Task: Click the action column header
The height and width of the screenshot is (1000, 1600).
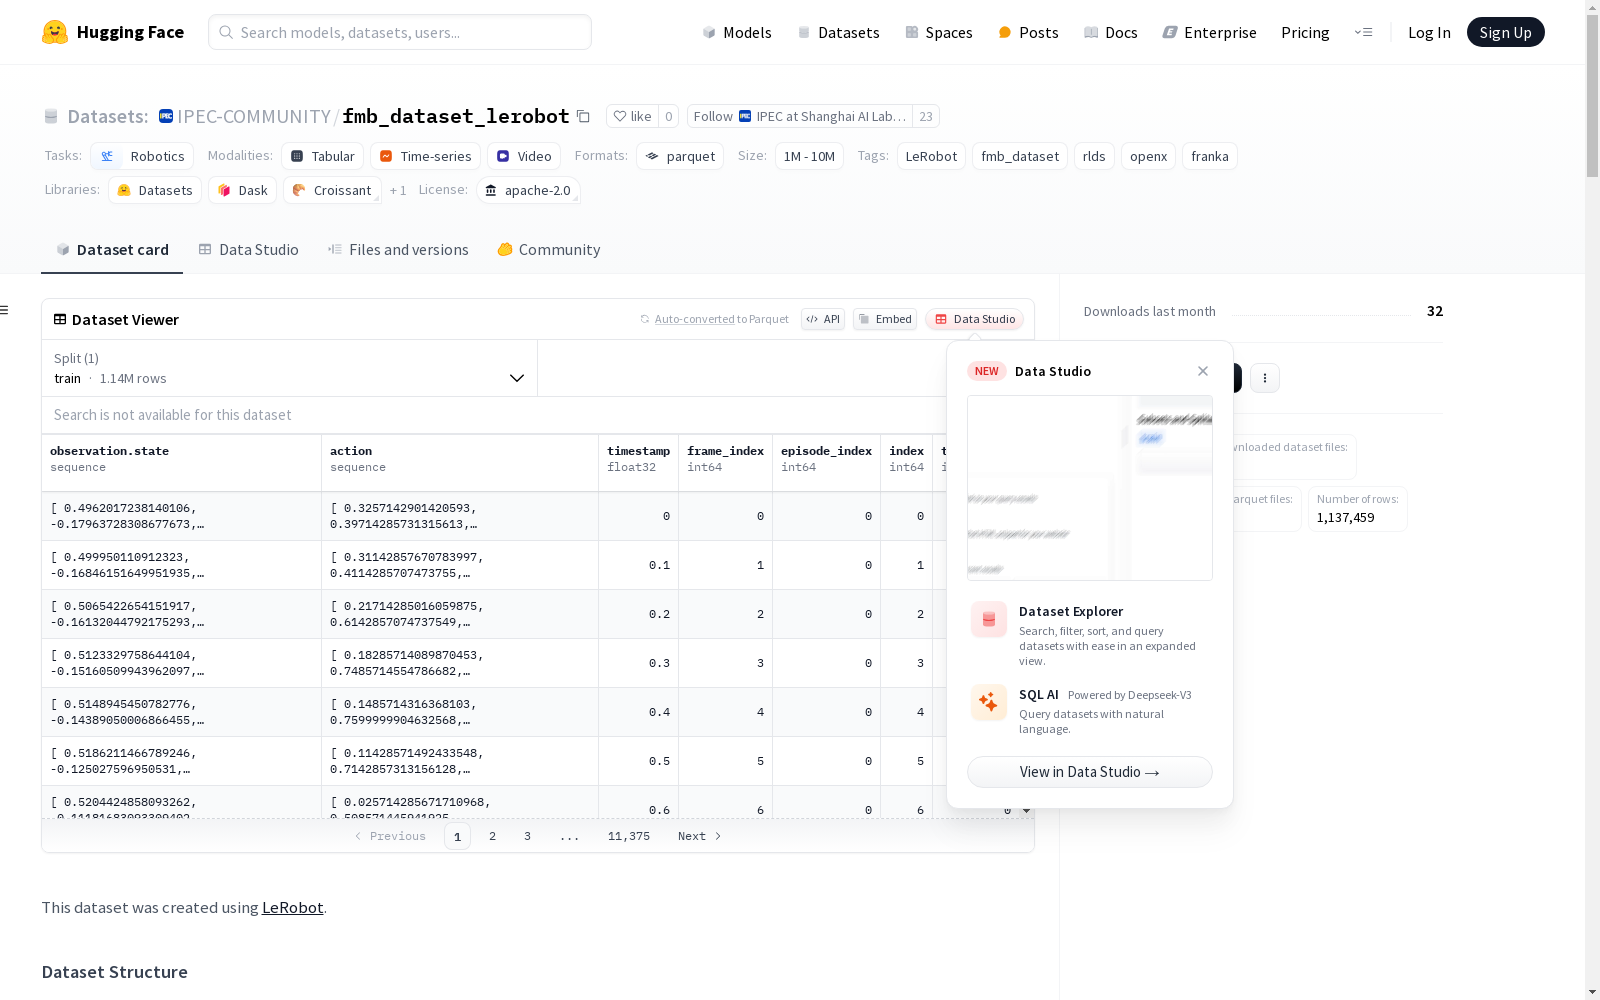Action: click(x=460, y=463)
